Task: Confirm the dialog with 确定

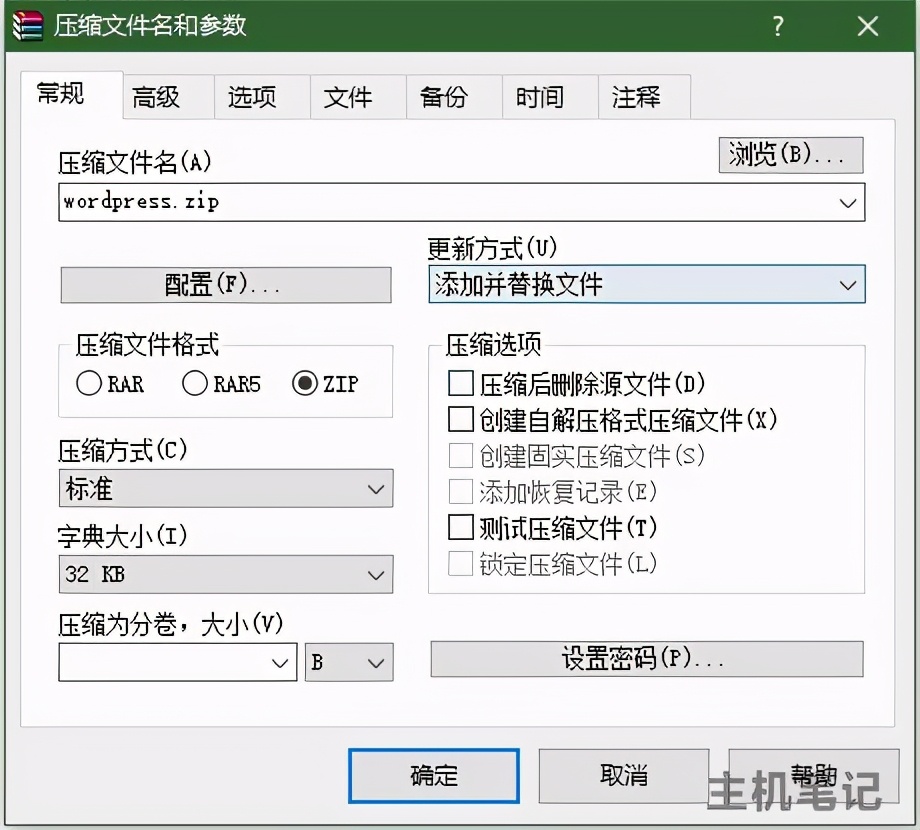Action: coord(433,776)
